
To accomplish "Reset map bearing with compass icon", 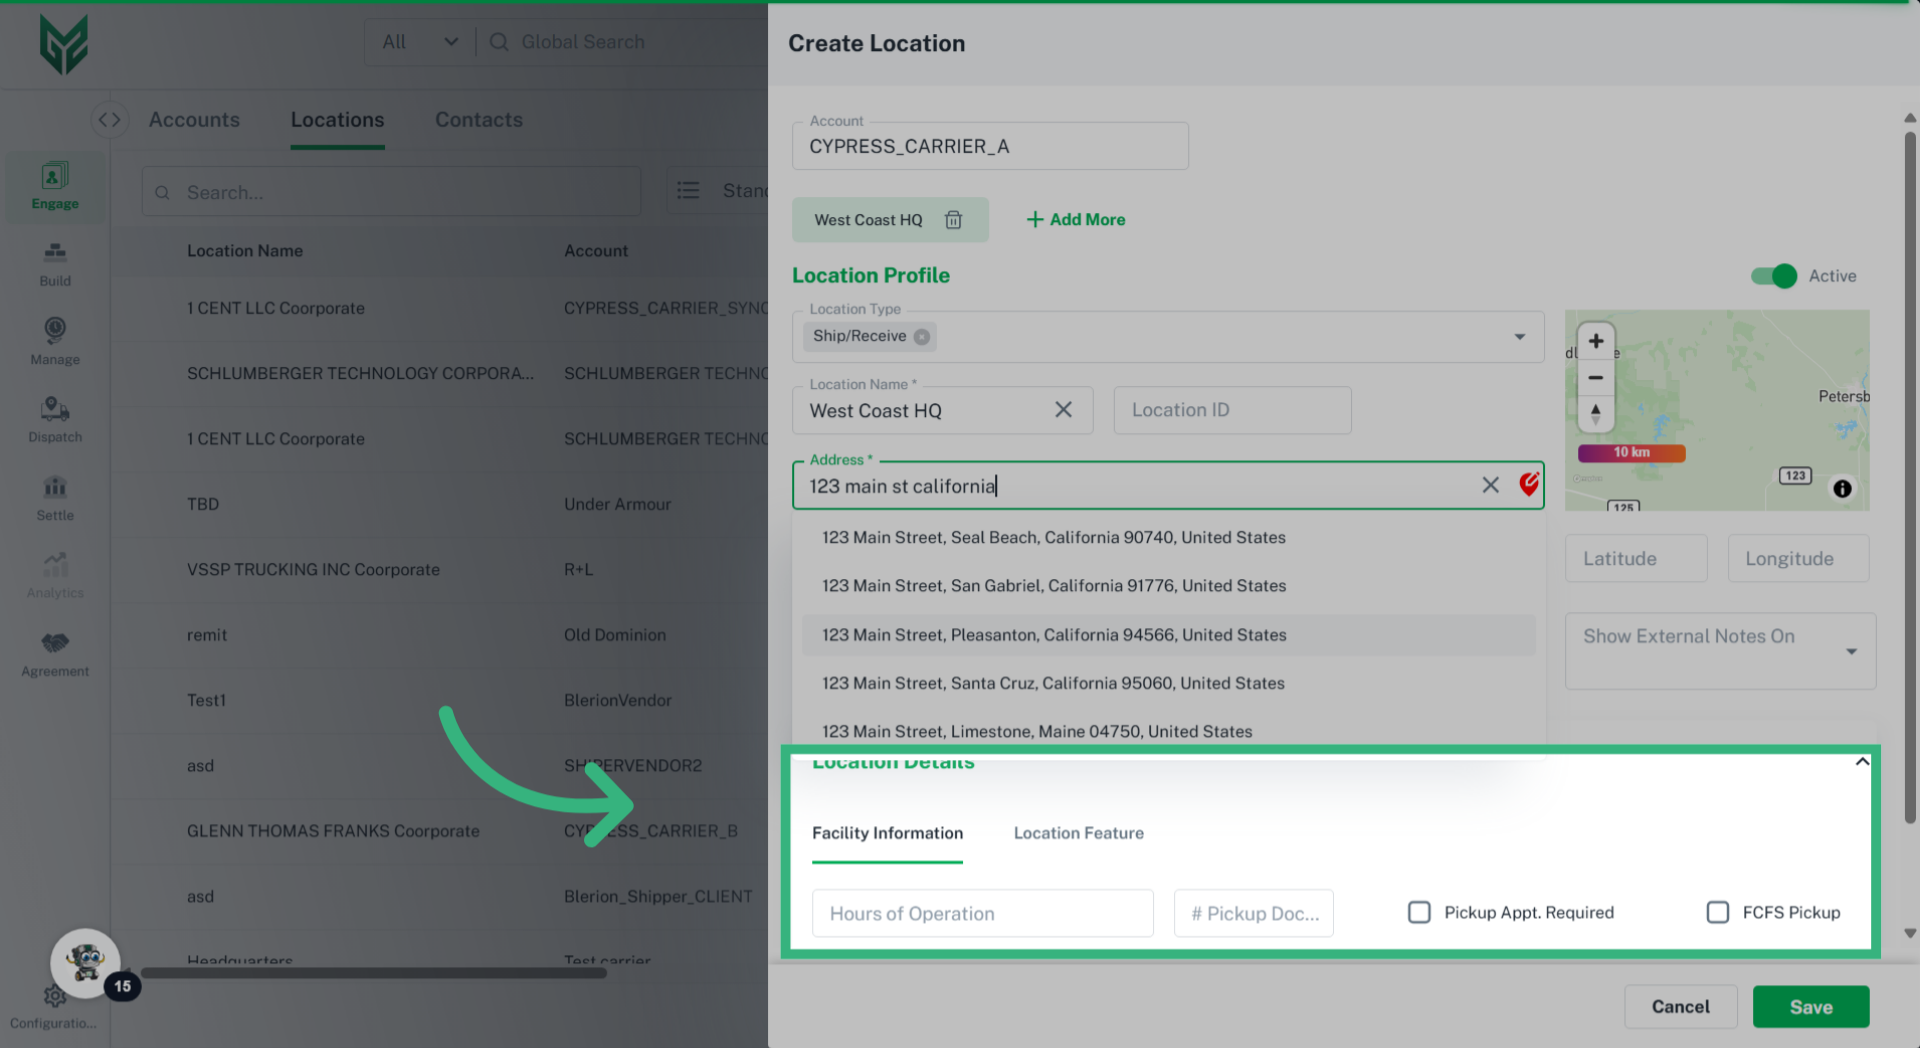I will [x=1596, y=413].
